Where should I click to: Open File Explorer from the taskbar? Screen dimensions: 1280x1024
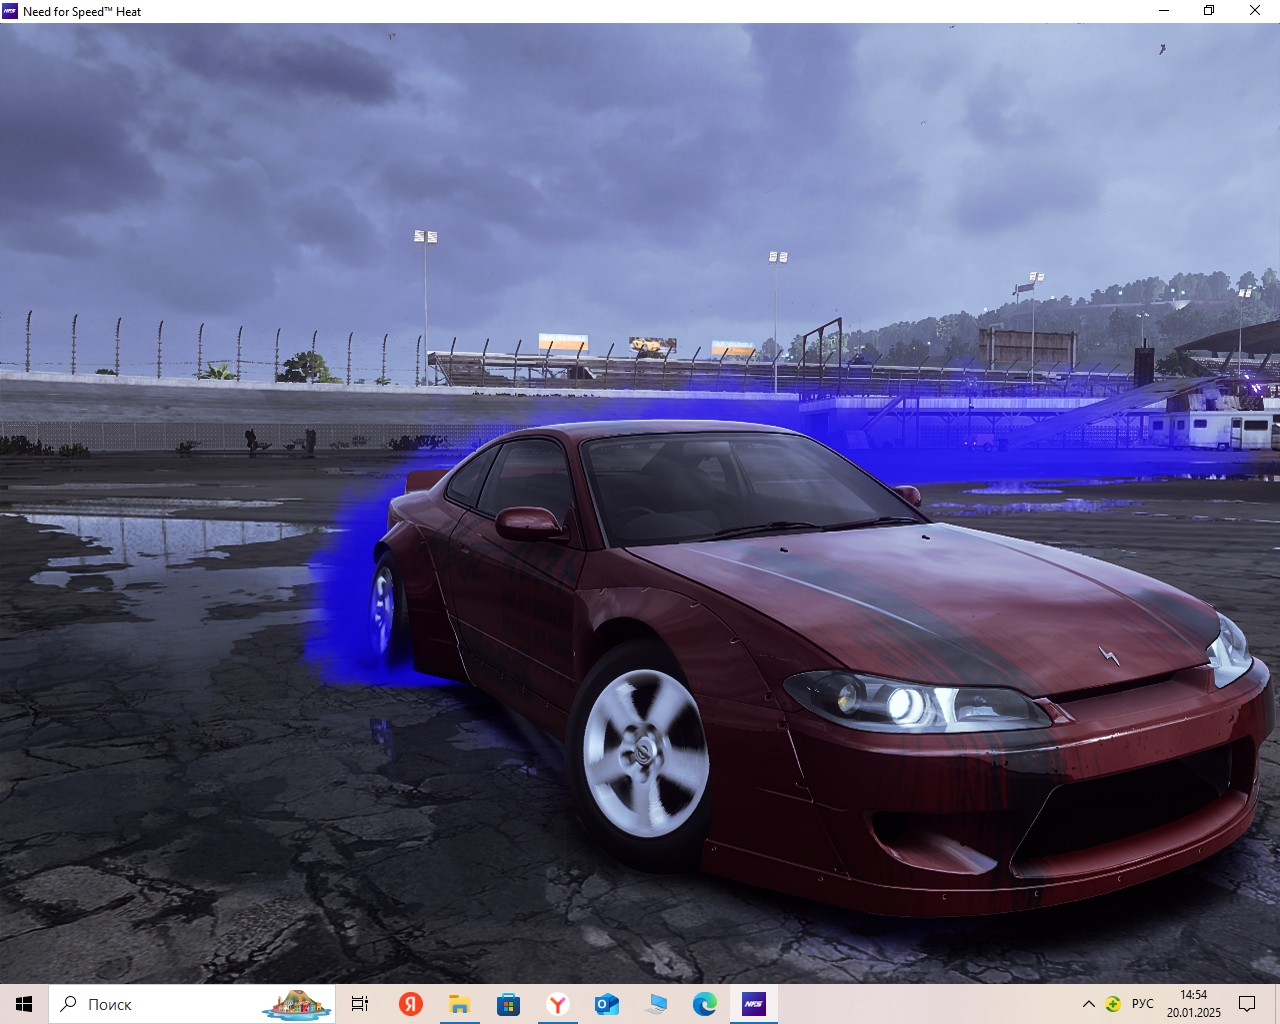460,1004
